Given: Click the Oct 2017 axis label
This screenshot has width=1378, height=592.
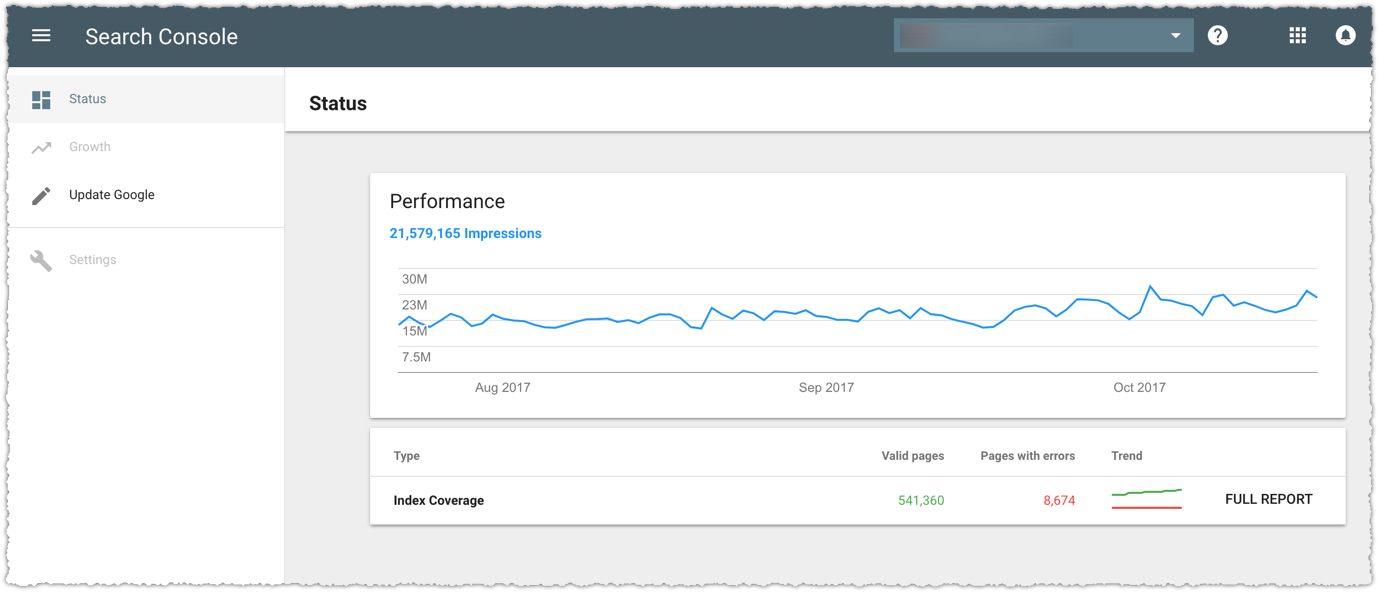Looking at the screenshot, I should pos(1139,387).
